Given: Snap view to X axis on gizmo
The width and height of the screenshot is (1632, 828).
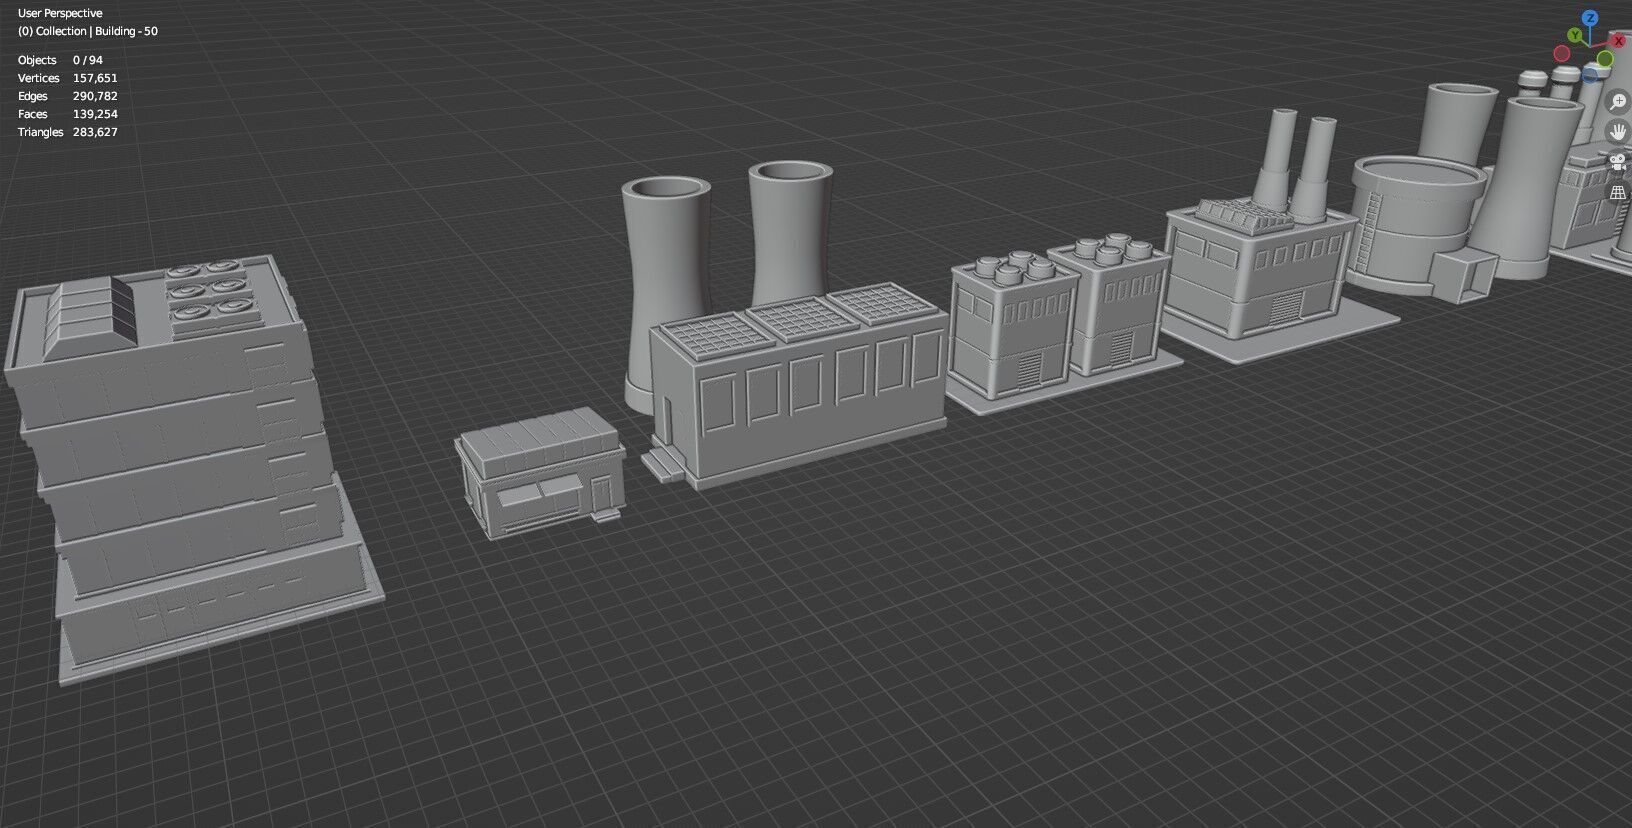Looking at the screenshot, I should coord(1619,40).
